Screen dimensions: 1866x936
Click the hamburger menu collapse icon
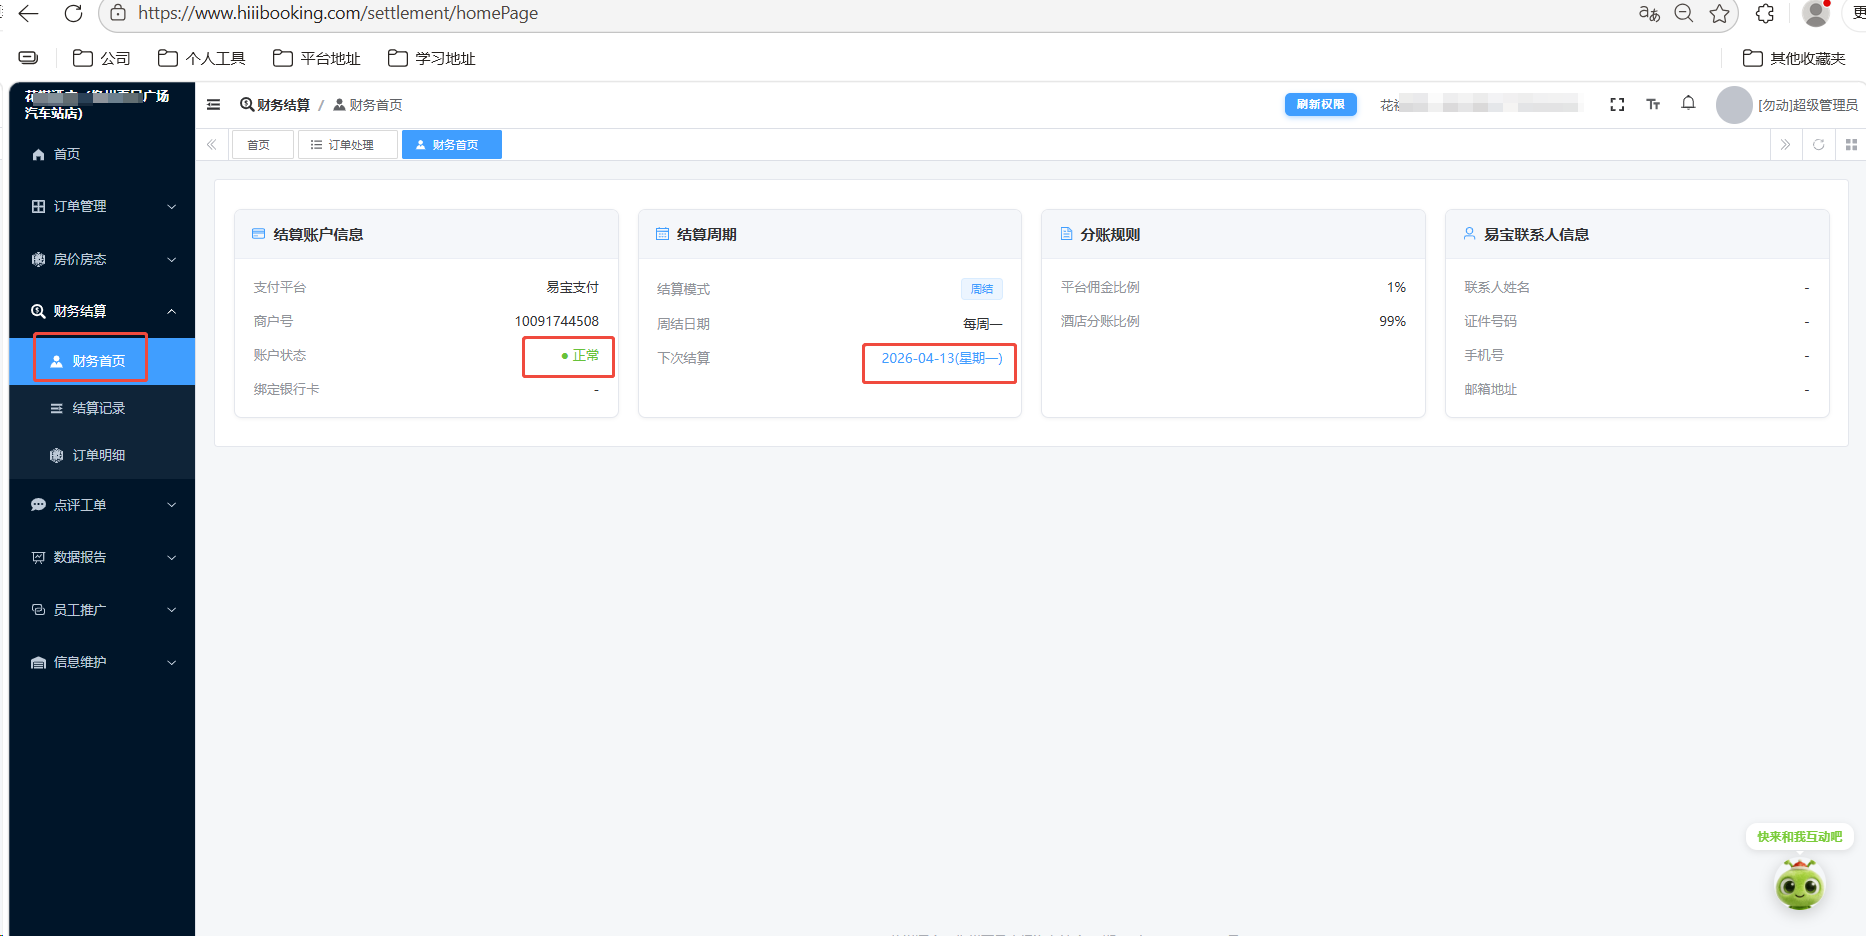coord(213,105)
